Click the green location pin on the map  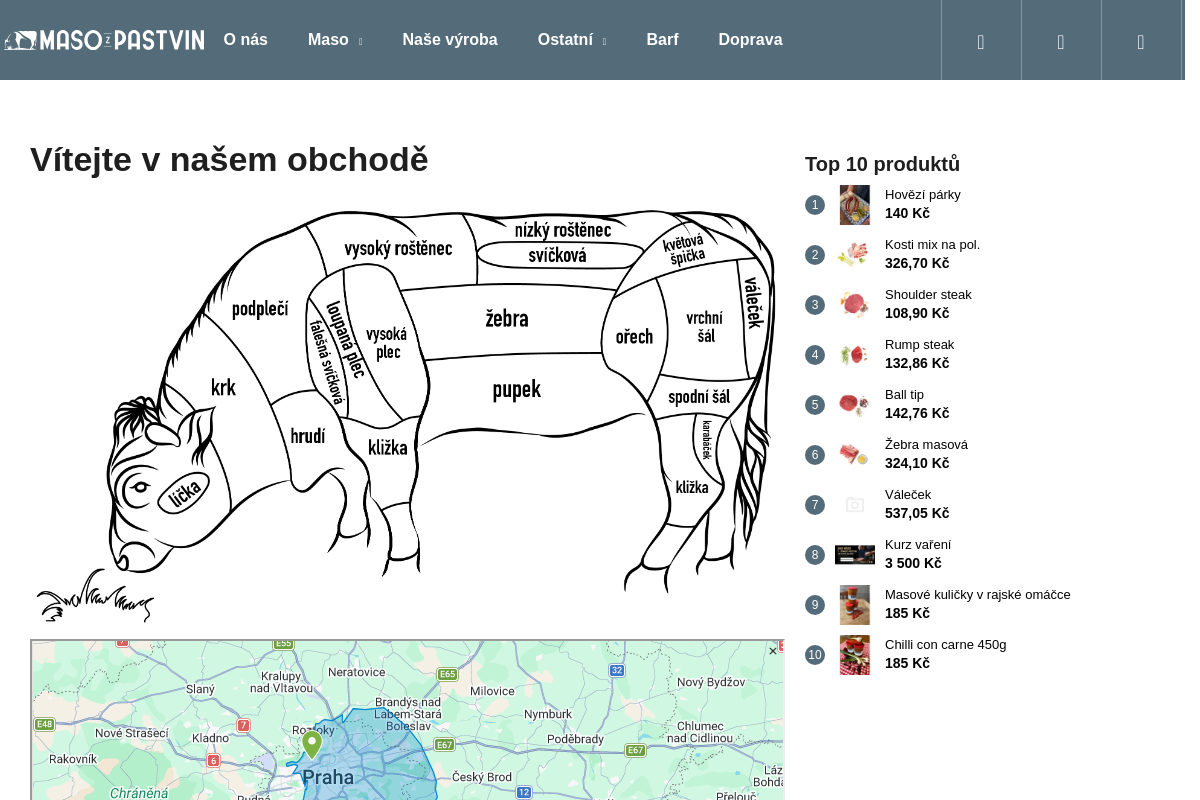click(x=312, y=744)
